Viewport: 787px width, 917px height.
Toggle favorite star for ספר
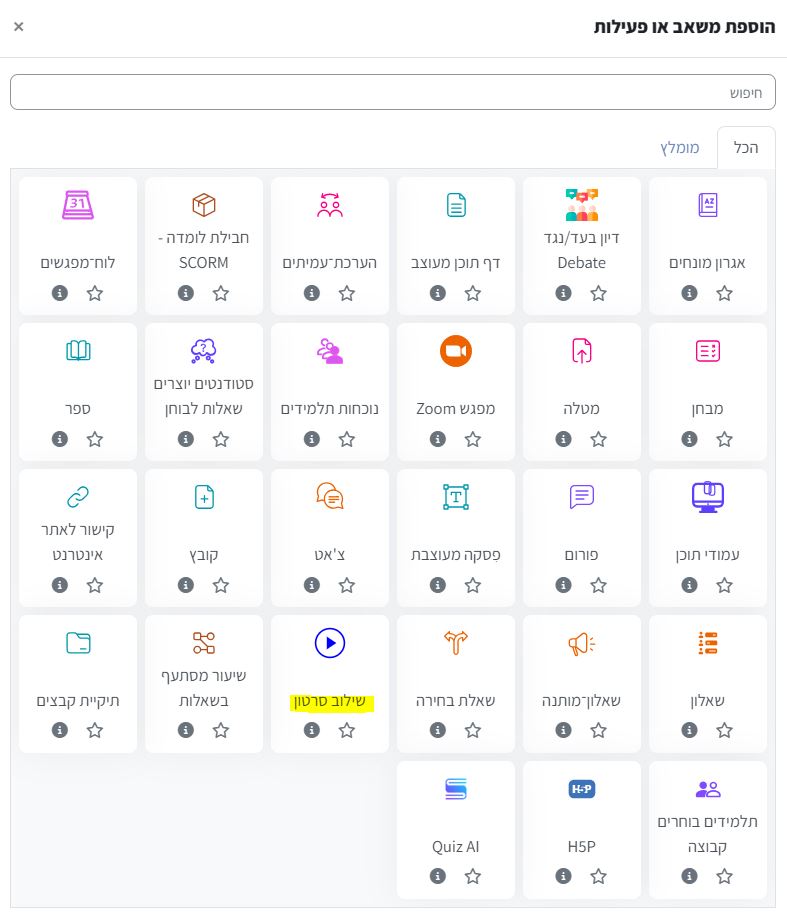95,439
